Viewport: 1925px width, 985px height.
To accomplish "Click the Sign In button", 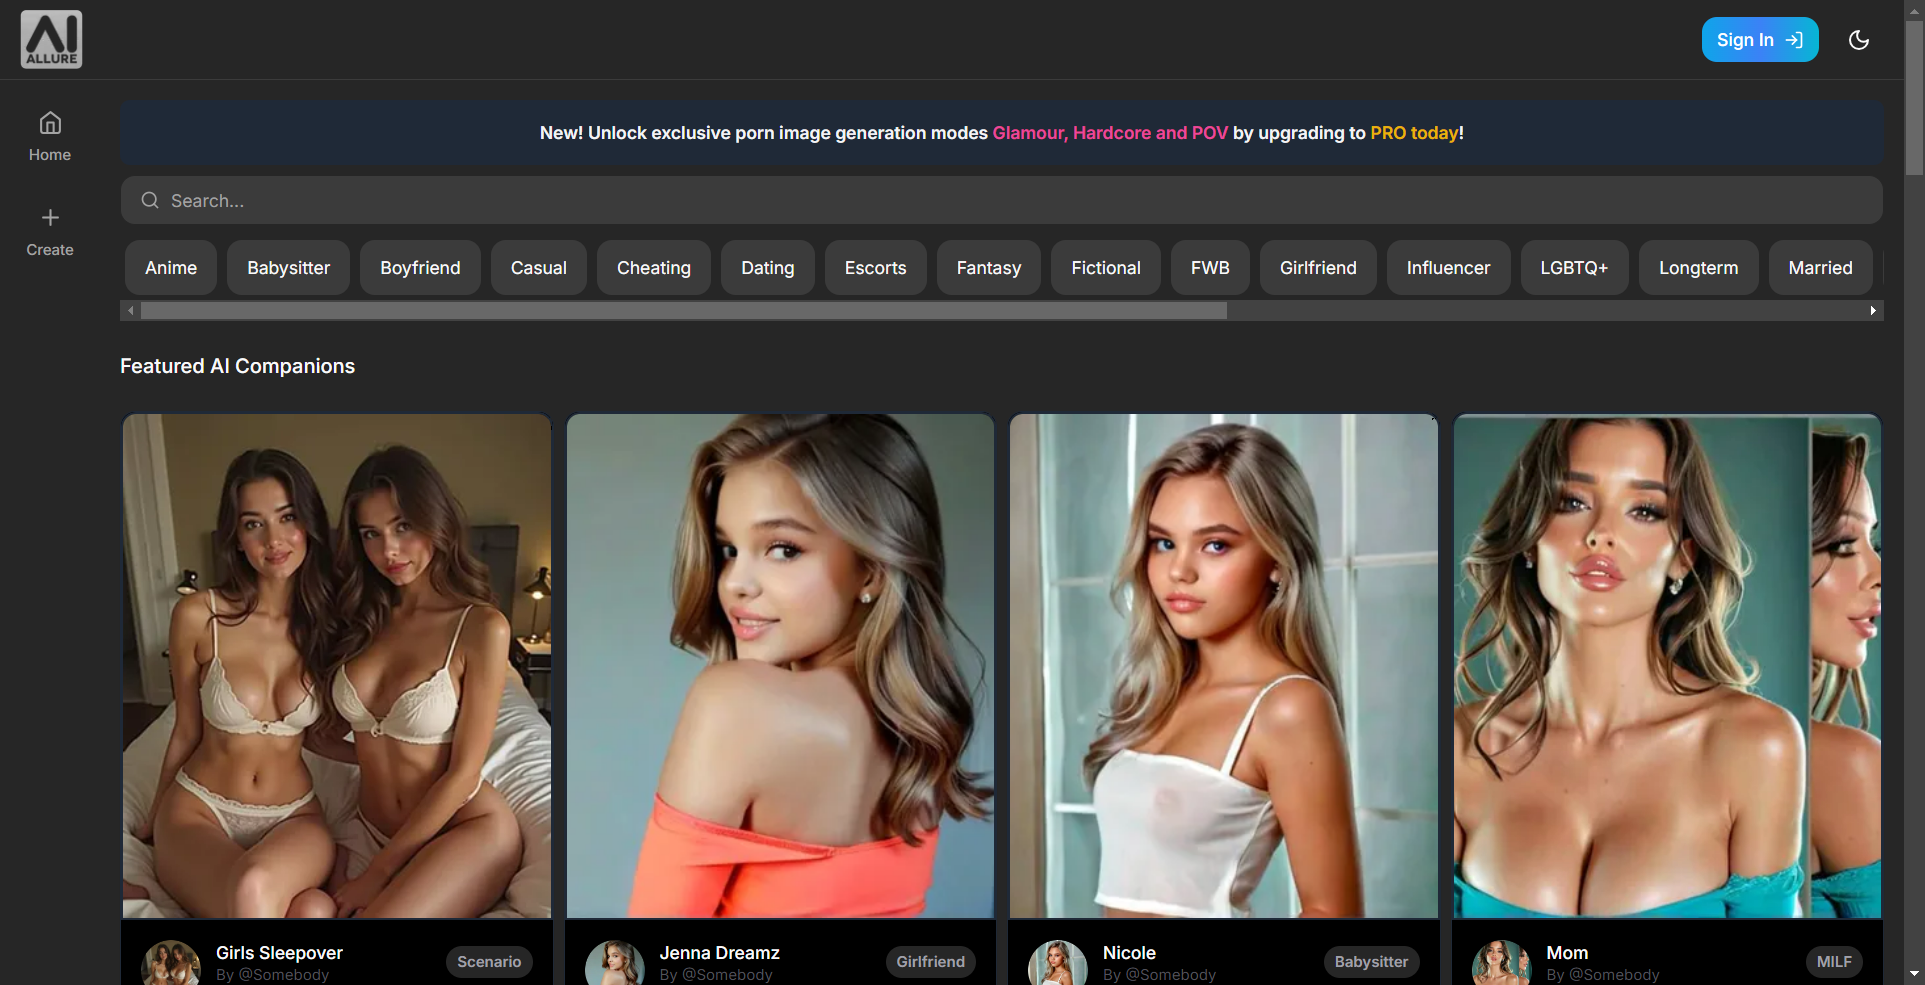I will click(1760, 40).
